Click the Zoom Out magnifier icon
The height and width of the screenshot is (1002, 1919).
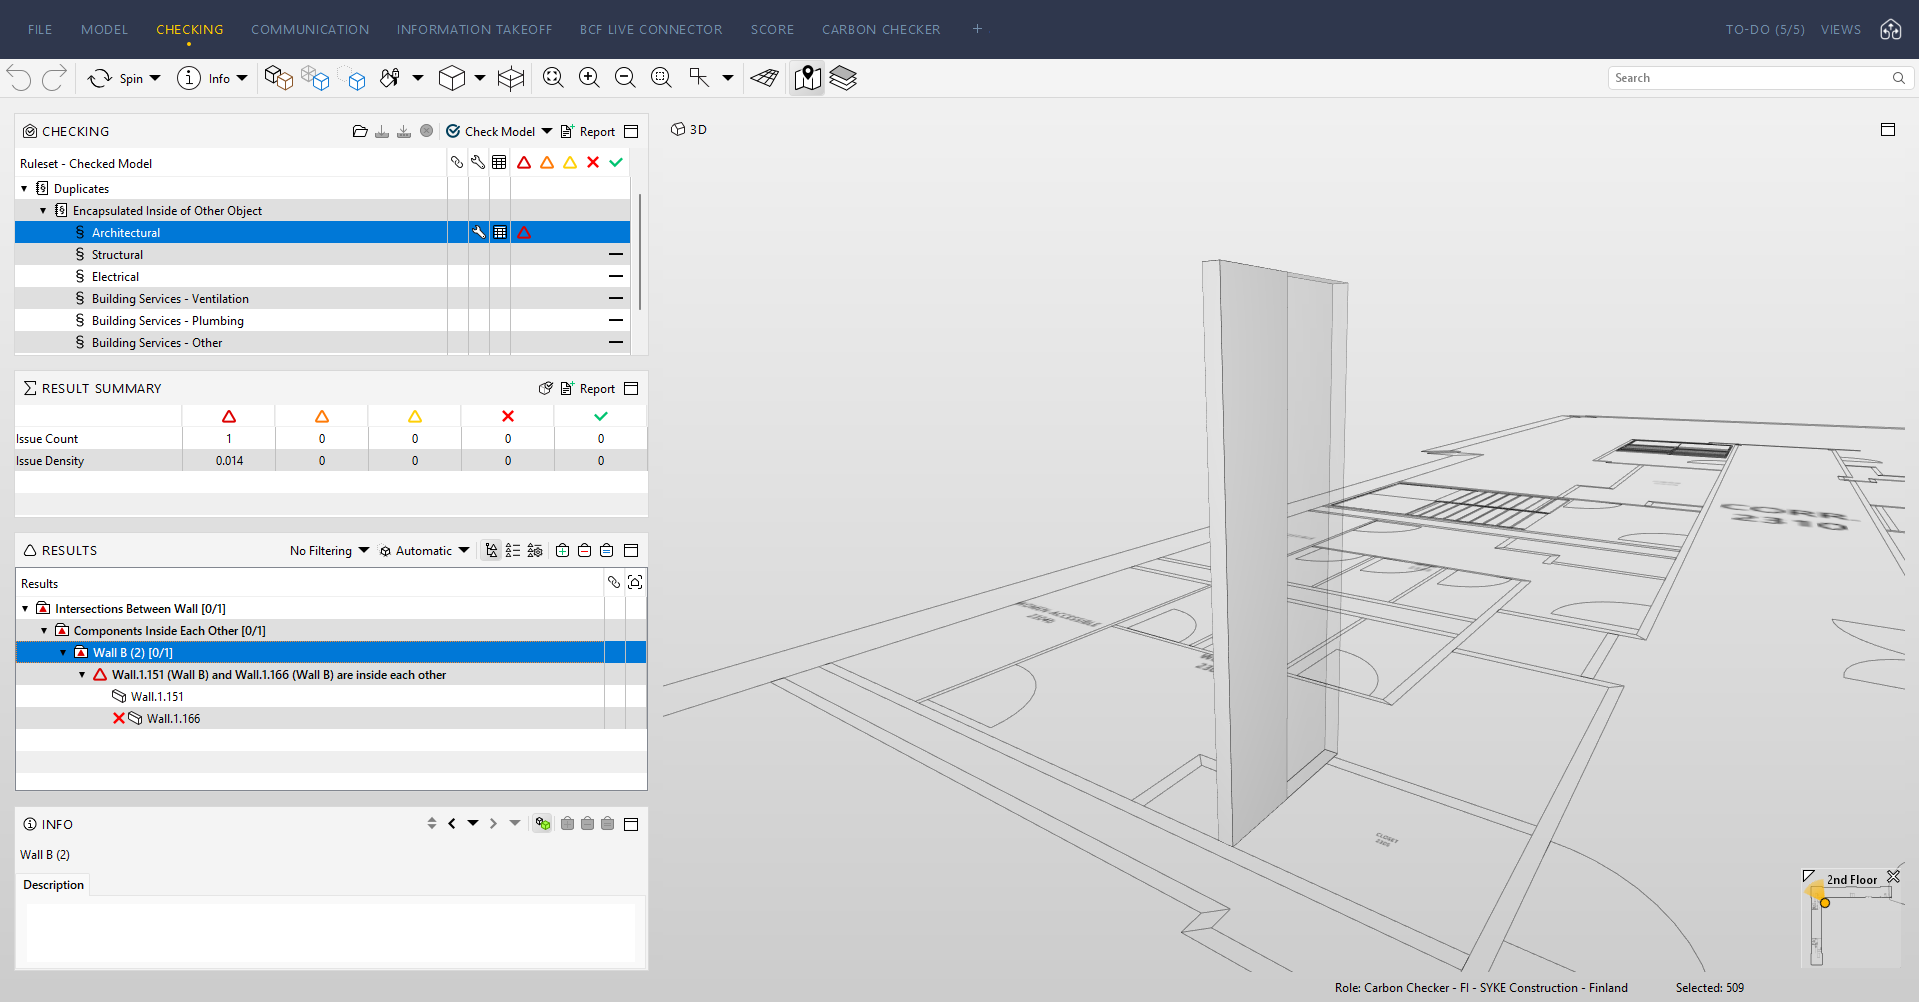[625, 78]
